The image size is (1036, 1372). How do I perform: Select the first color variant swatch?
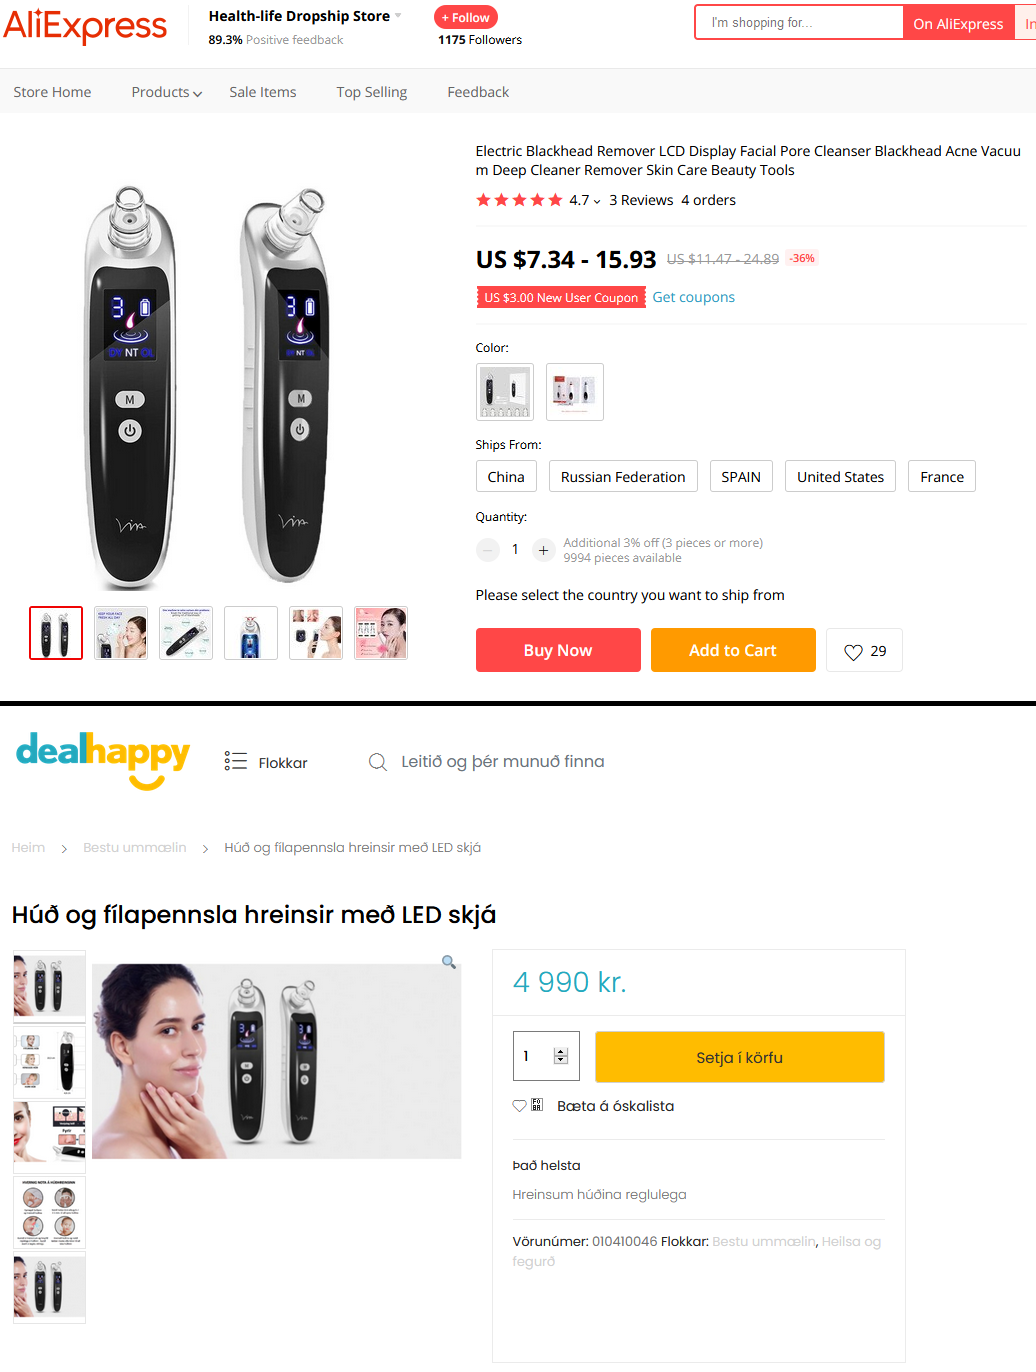[x=505, y=392]
